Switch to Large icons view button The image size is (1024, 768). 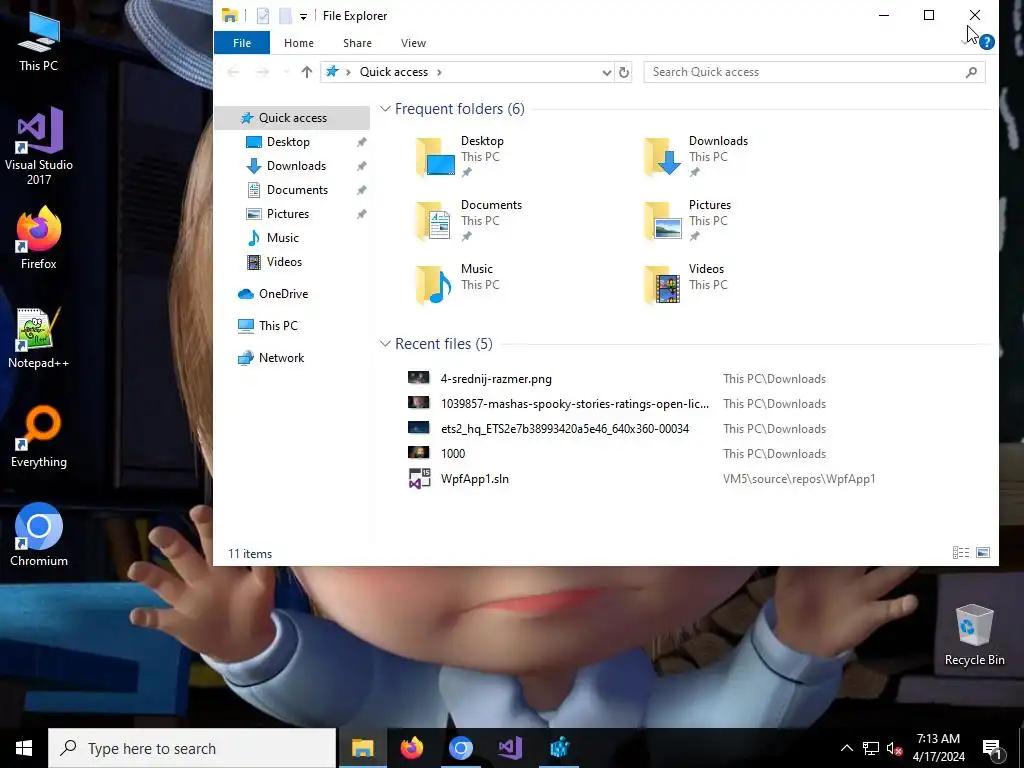[983, 553]
